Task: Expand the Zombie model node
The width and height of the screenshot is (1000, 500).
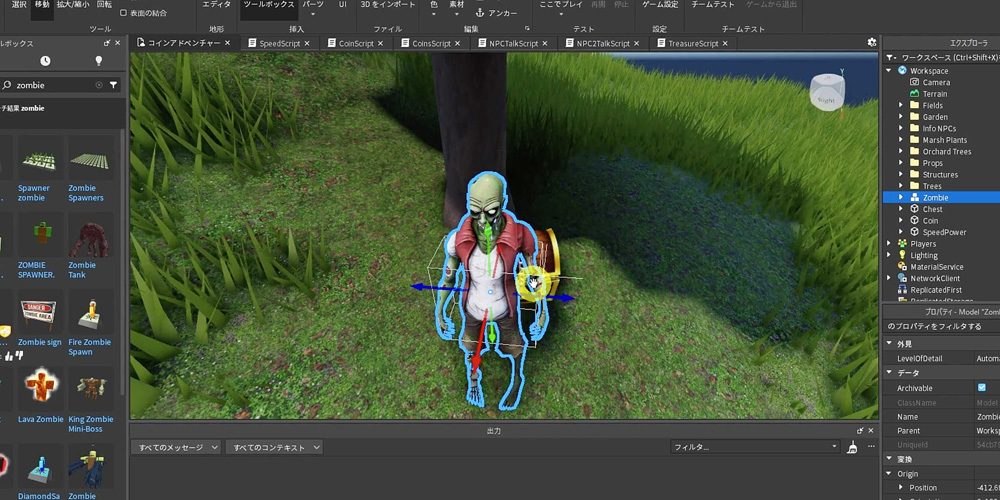Action: (x=901, y=198)
